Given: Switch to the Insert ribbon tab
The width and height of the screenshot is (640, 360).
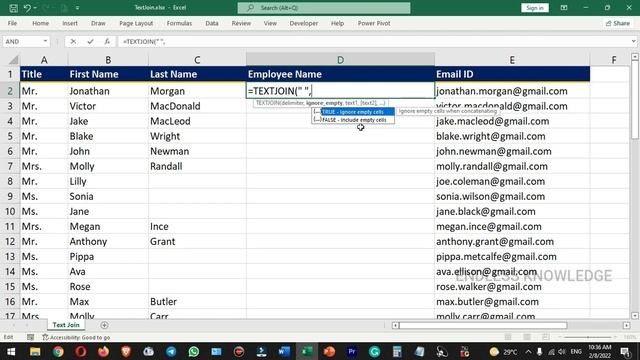Looking at the screenshot, I should pos(70,23).
